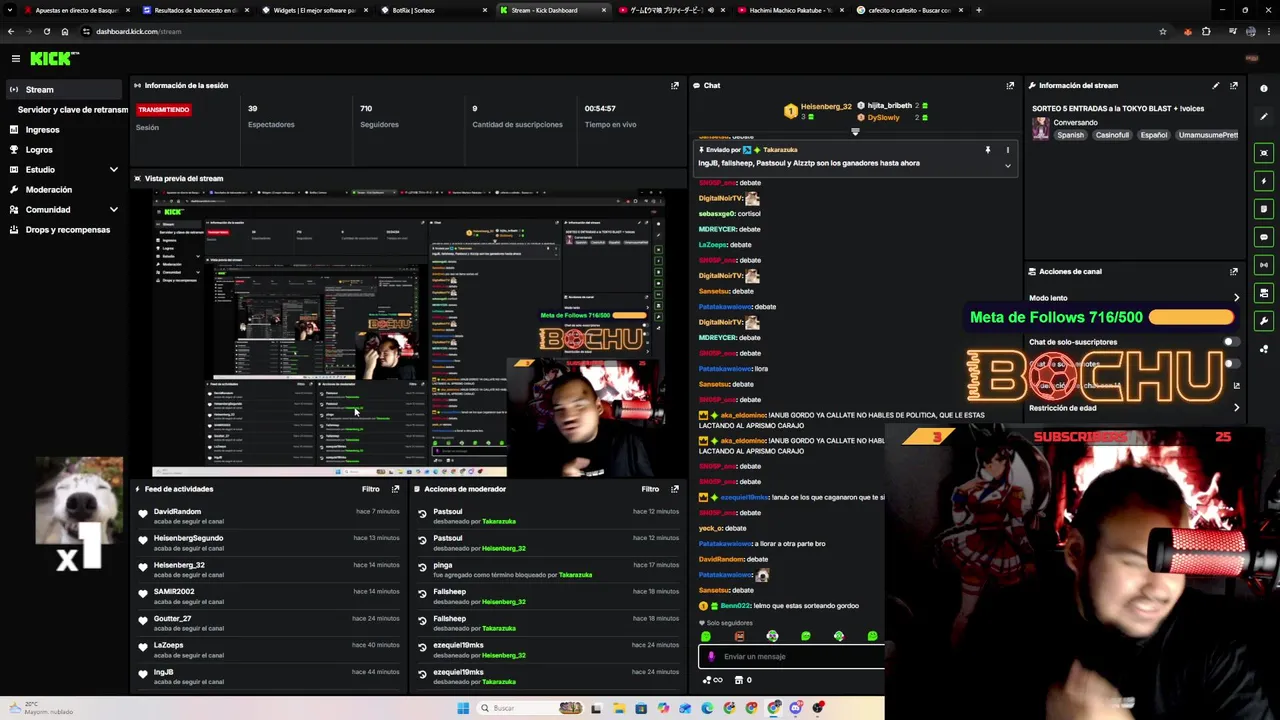Pop out the Acciones de canal panel
The width and height of the screenshot is (1280, 720).
tap(1234, 271)
